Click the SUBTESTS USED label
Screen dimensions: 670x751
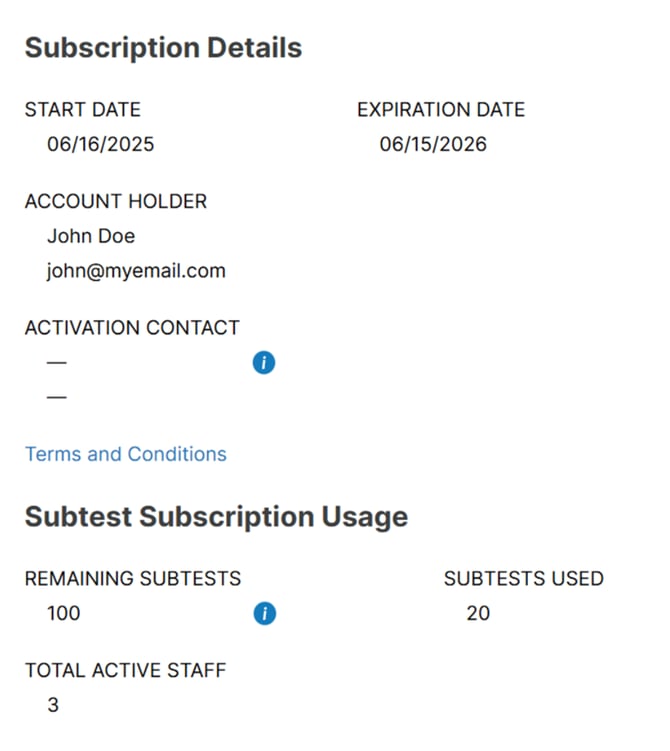click(x=524, y=578)
